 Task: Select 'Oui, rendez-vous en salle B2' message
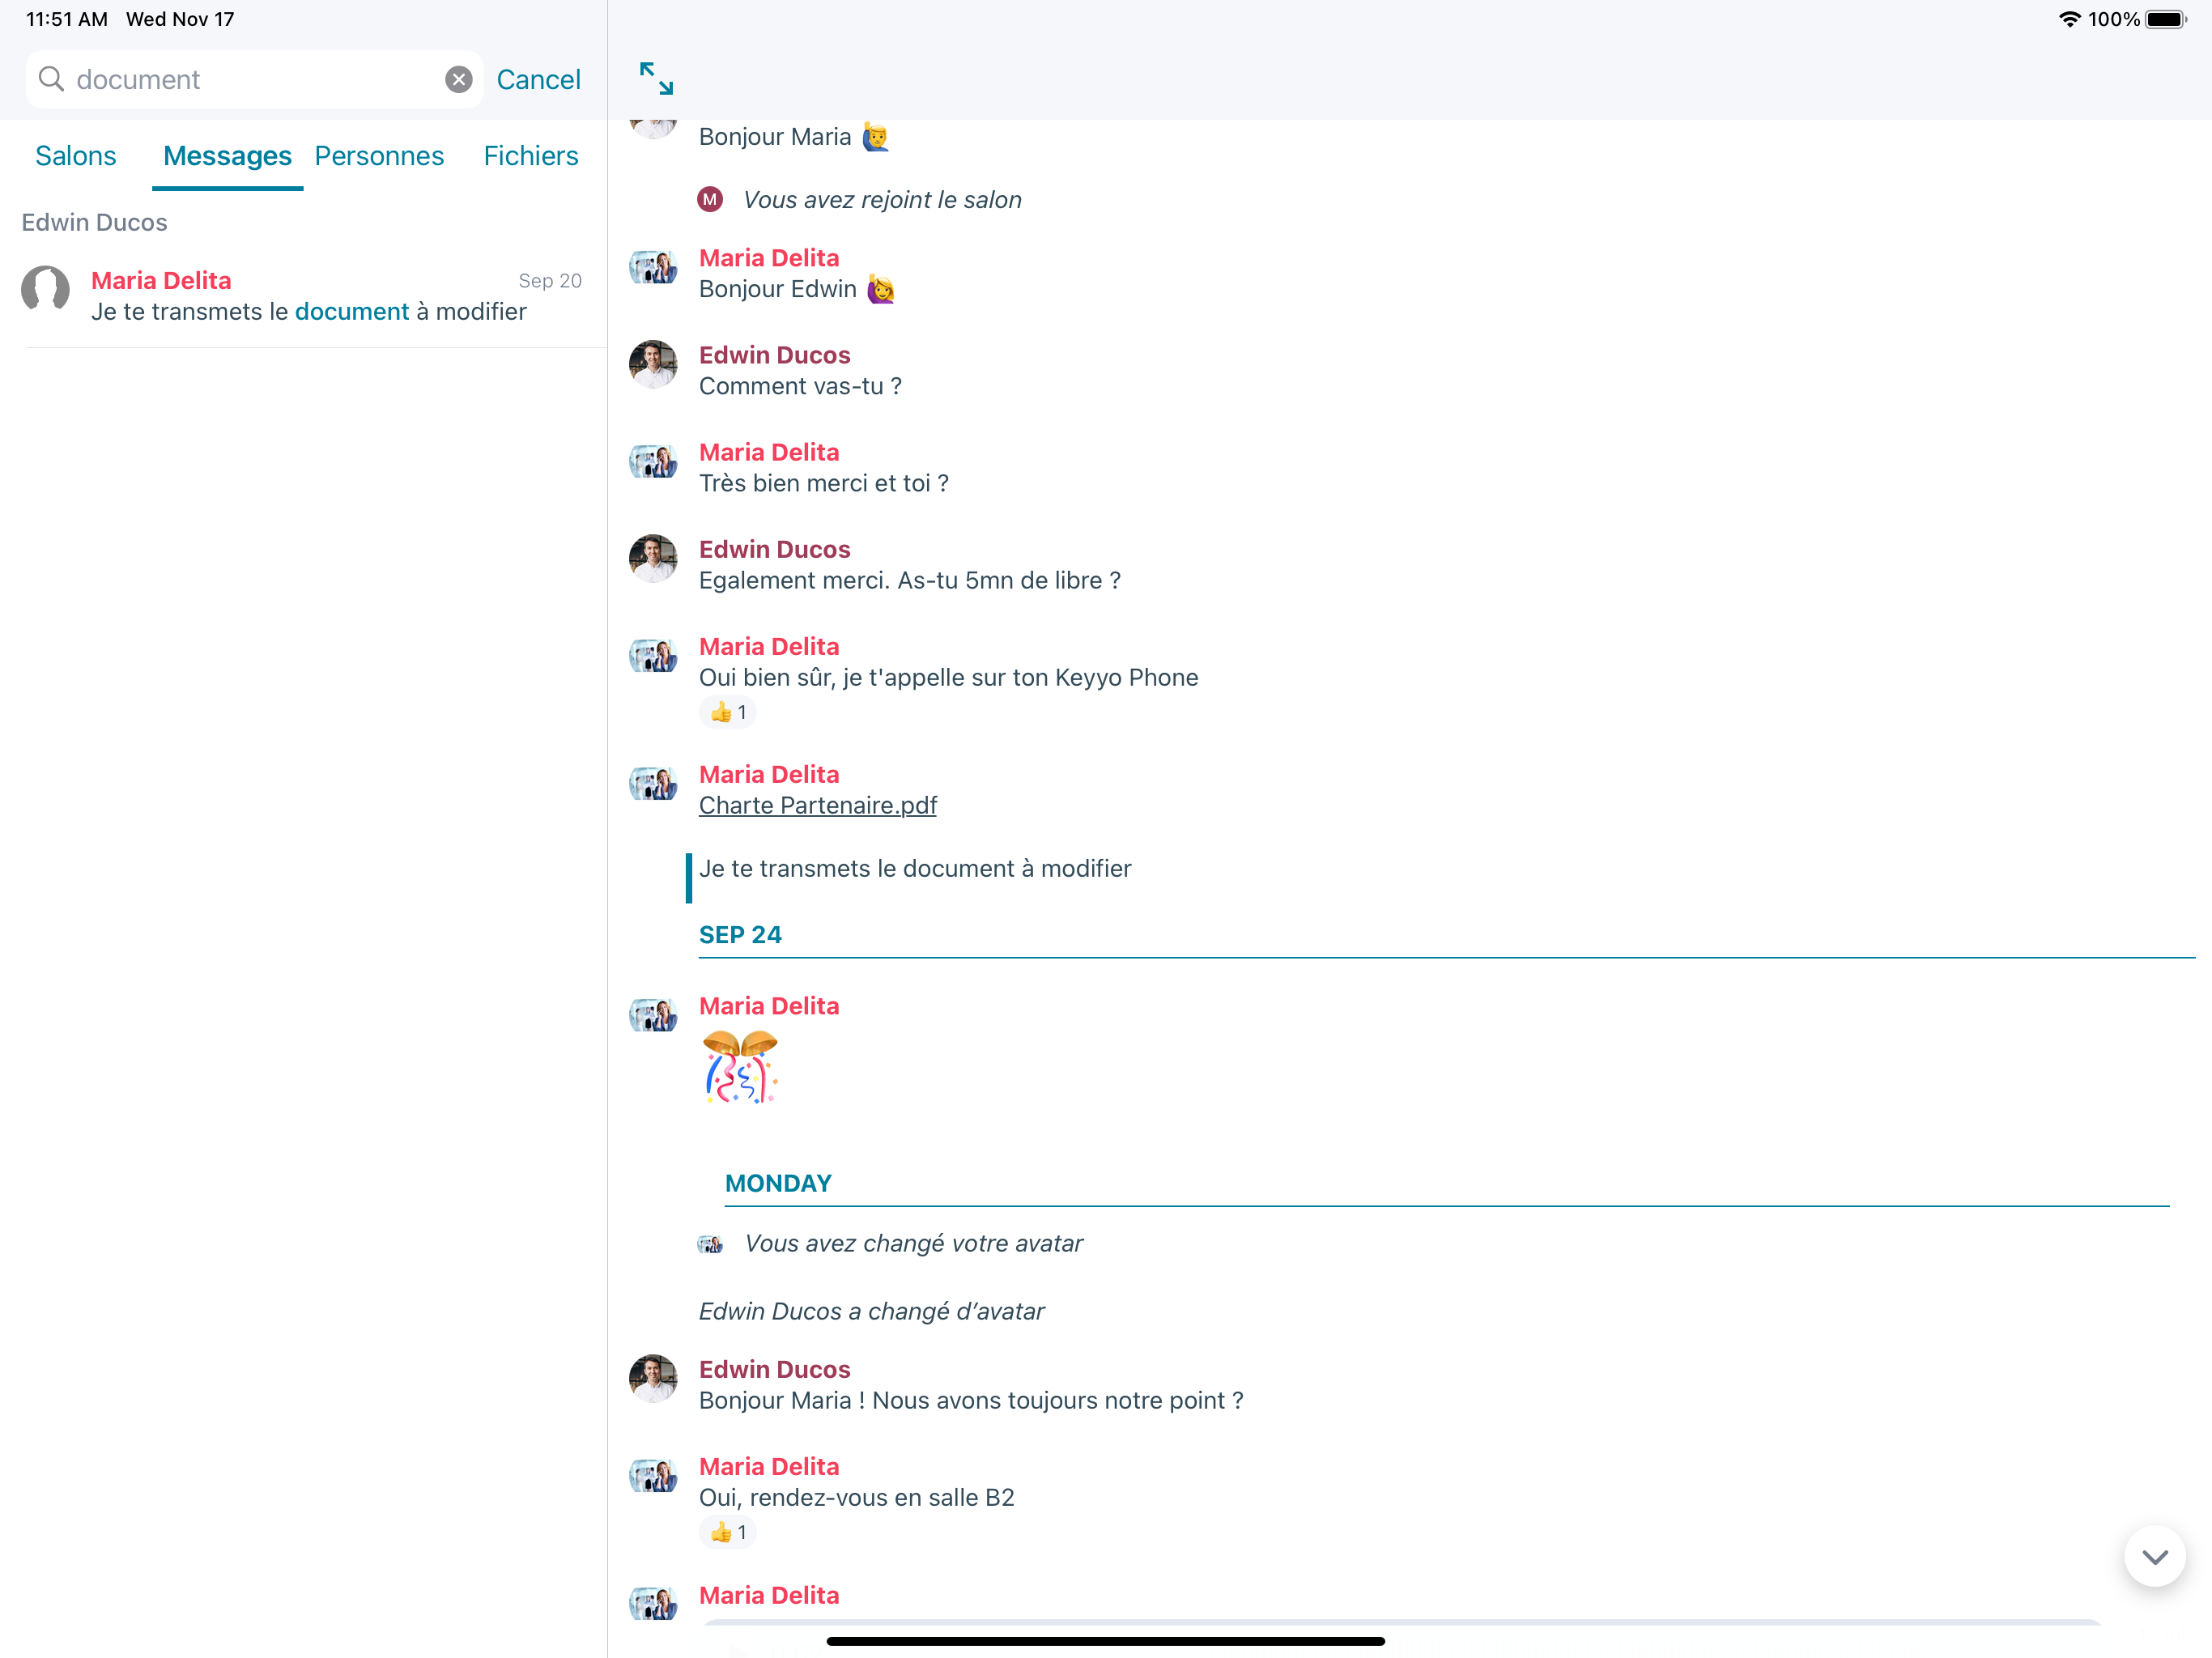click(x=856, y=1498)
